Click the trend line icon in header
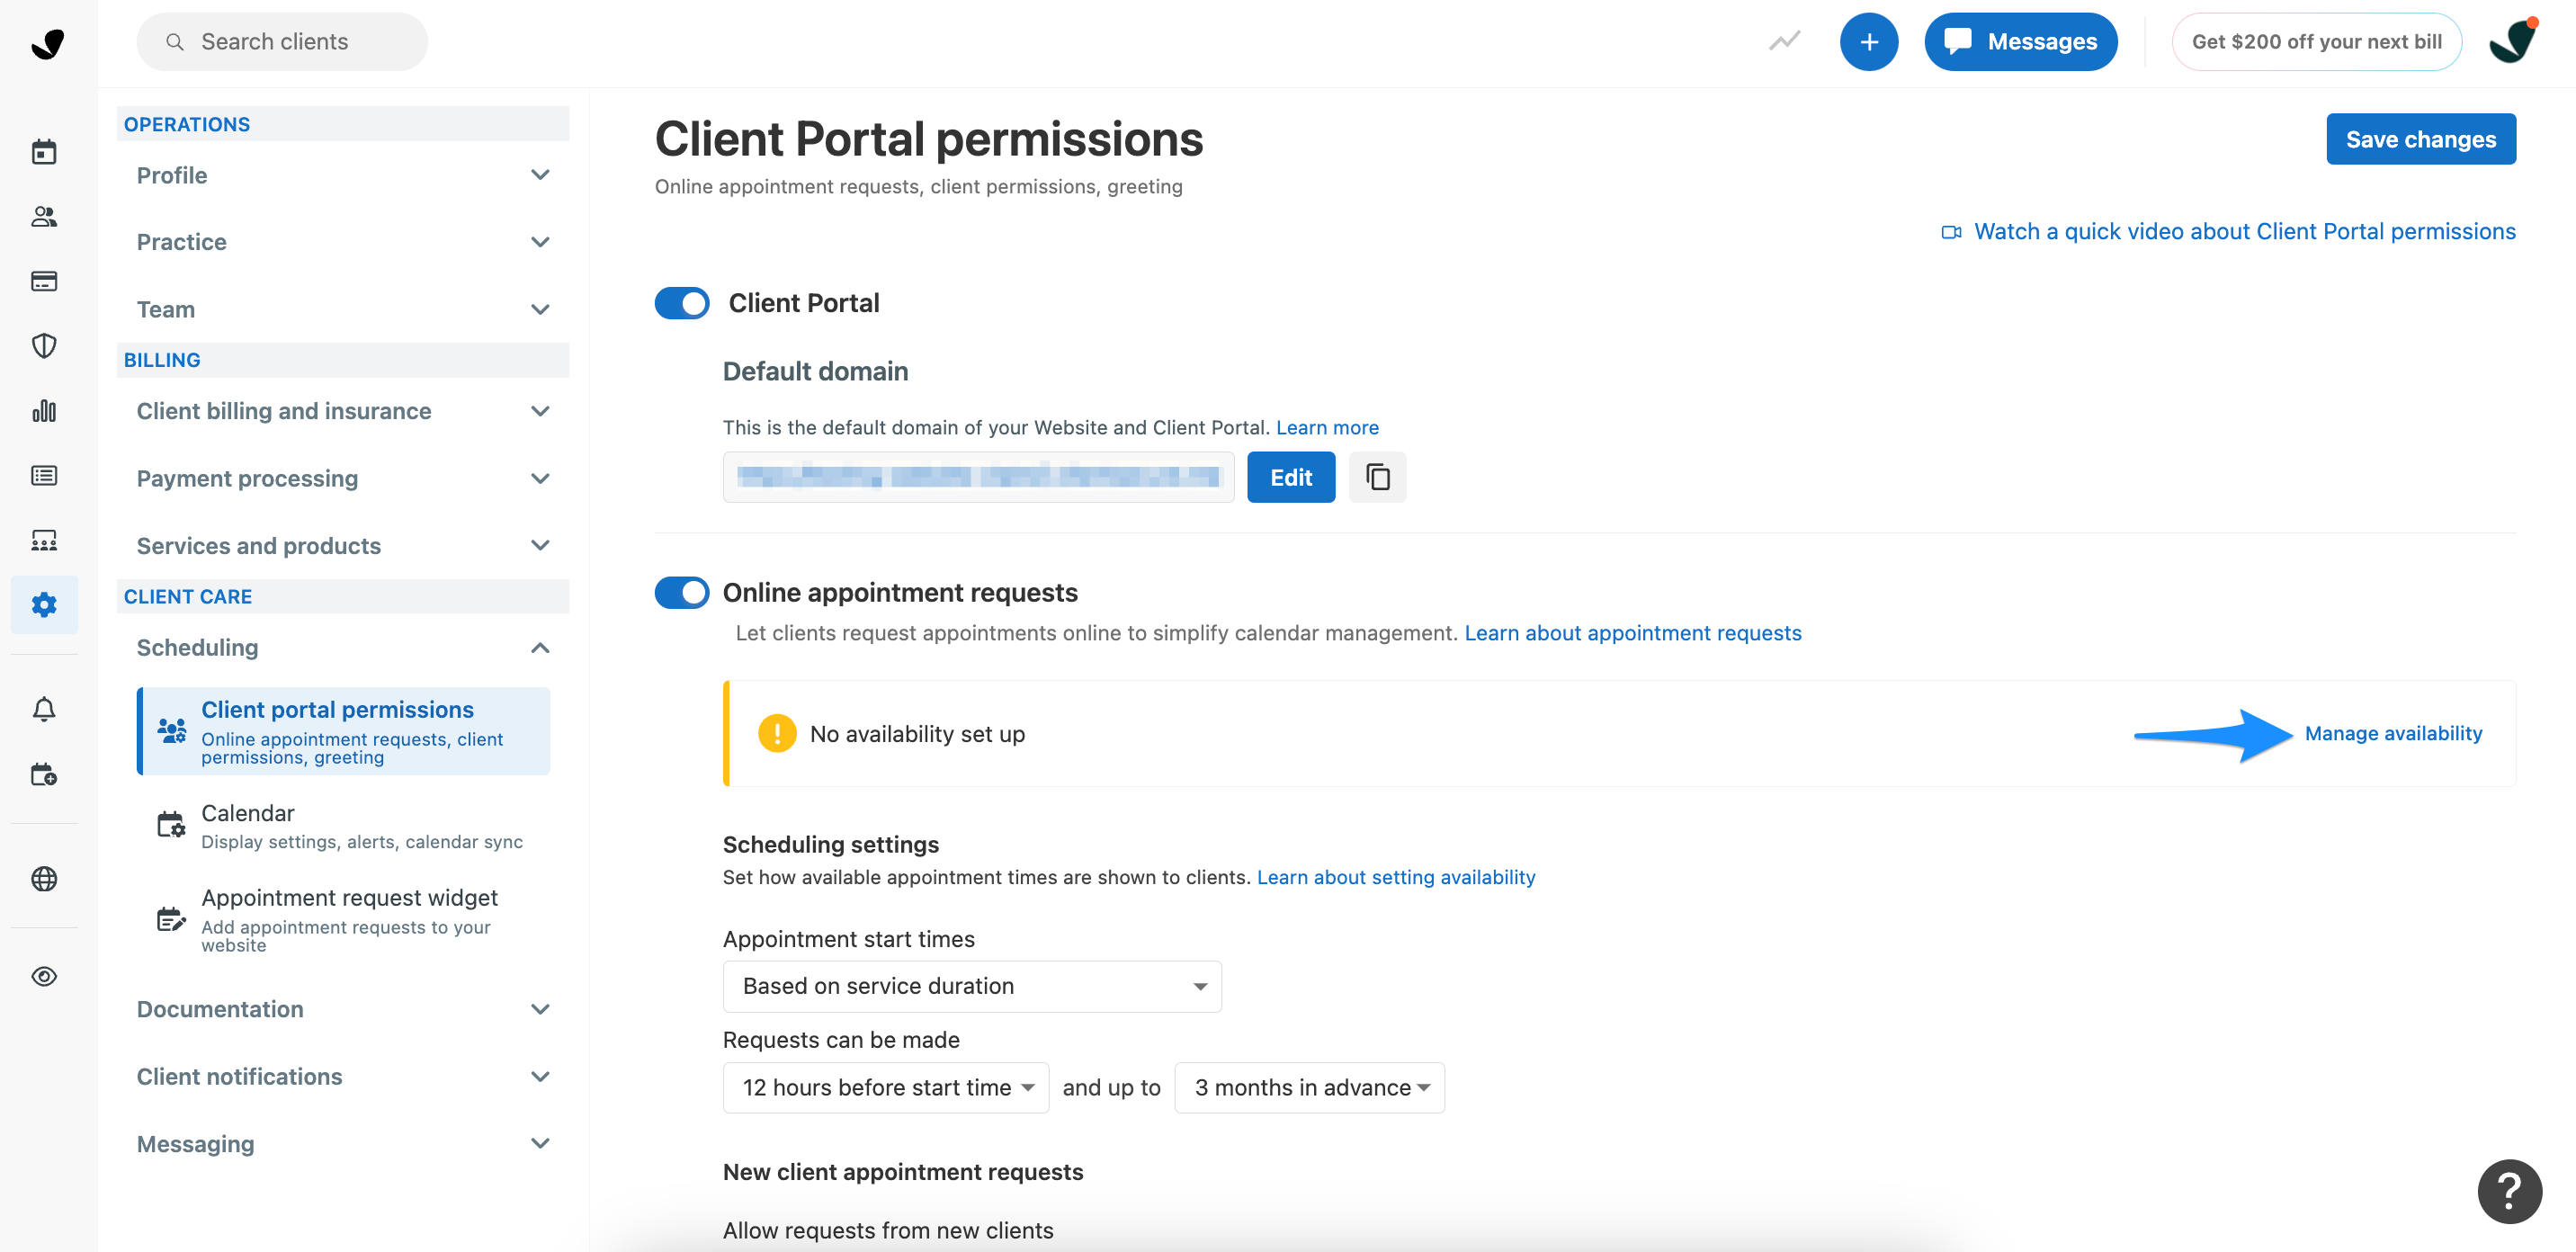 point(1785,41)
